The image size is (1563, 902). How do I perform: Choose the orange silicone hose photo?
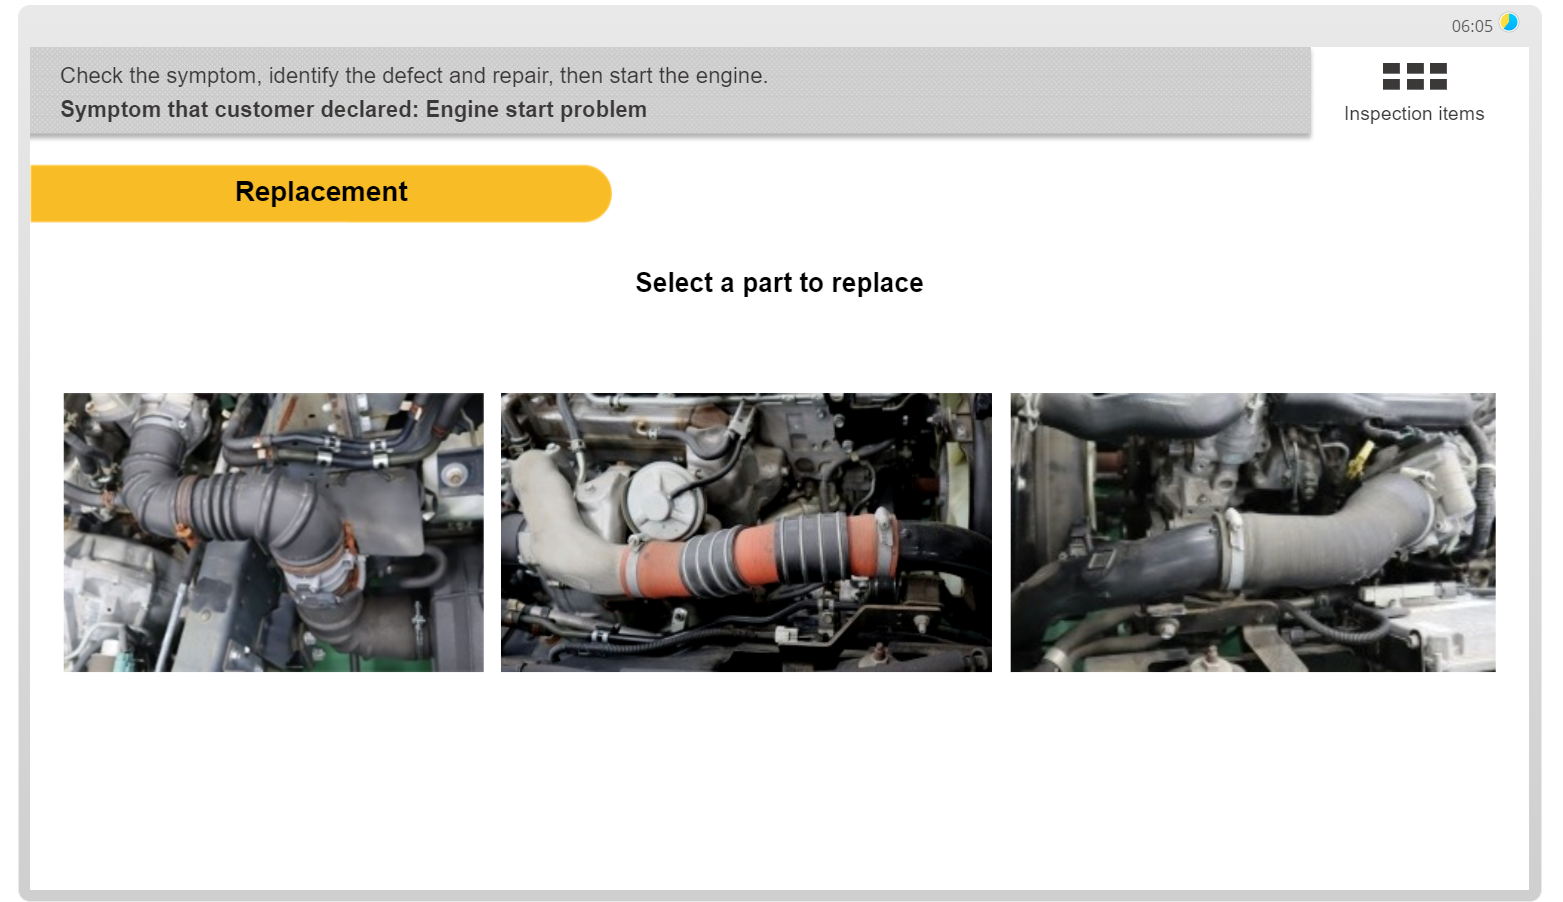pos(746,532)
